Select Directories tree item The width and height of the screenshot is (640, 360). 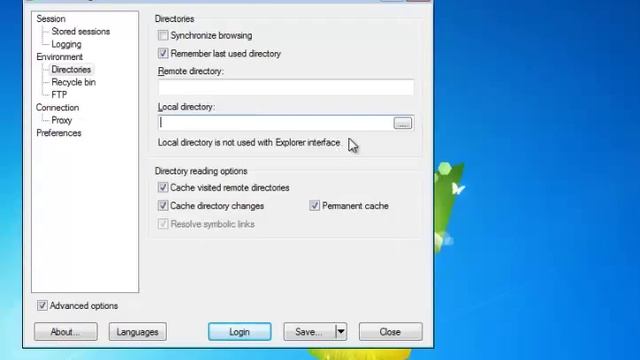71,69
